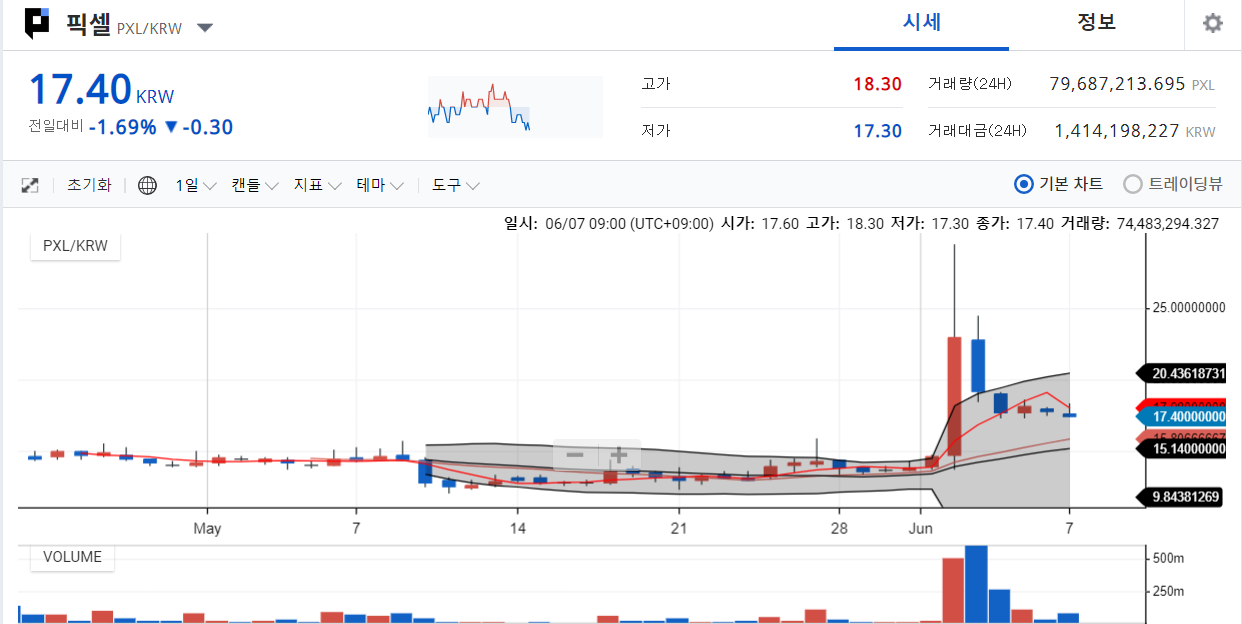Zoom in using the plus button
The width and height of the screenshot is (1242, 624).
tap(620, 454)
